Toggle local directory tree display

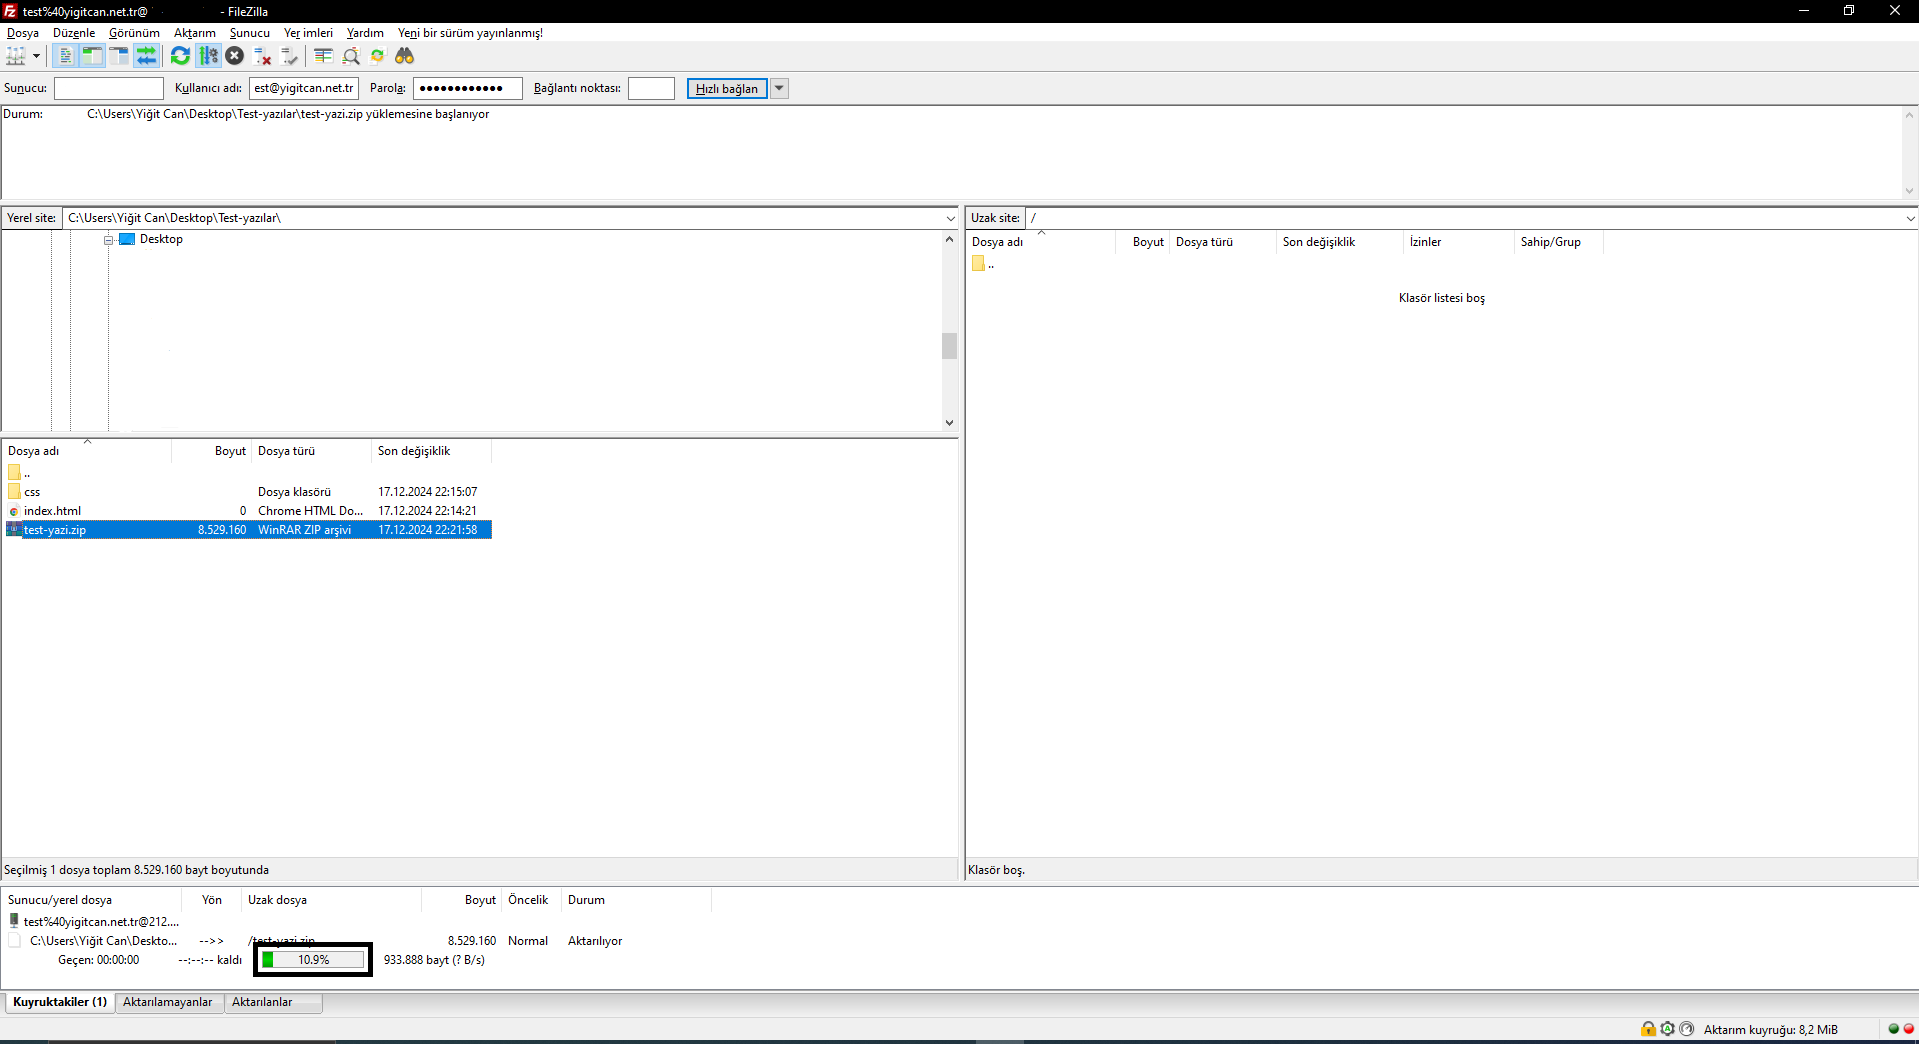92,56
